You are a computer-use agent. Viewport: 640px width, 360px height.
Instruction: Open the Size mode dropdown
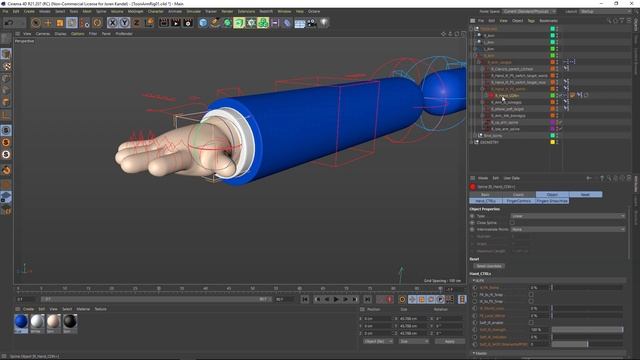(413, 341)
